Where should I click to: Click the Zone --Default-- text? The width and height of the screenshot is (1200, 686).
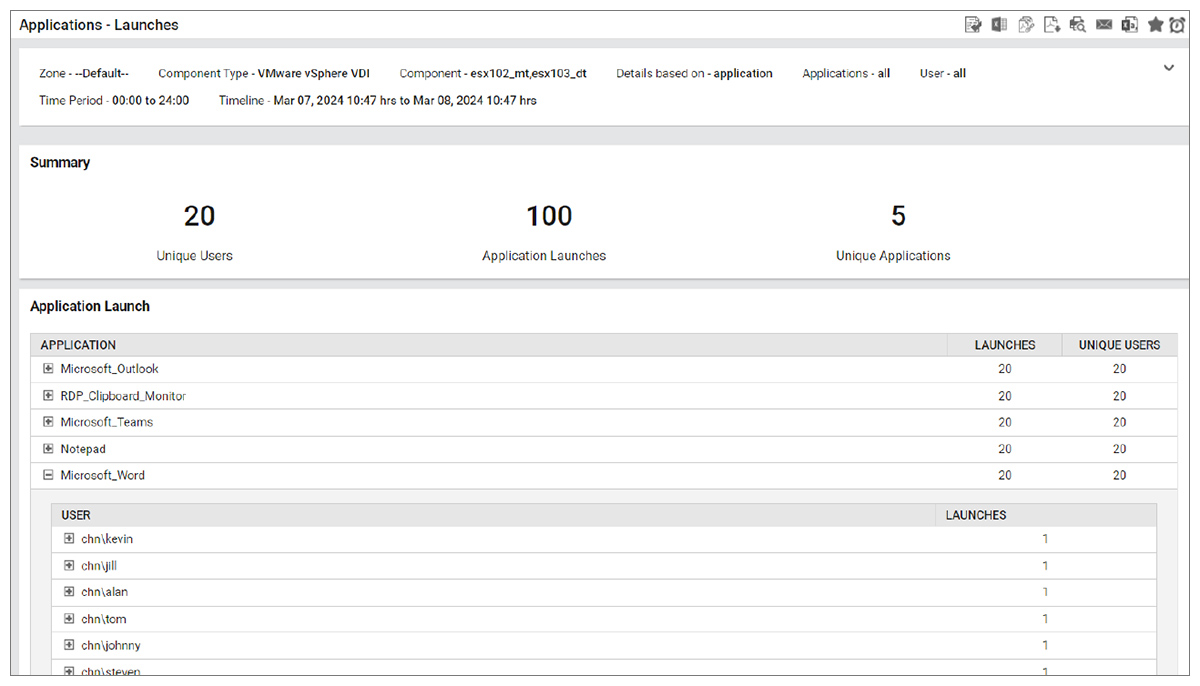[84, 73]
